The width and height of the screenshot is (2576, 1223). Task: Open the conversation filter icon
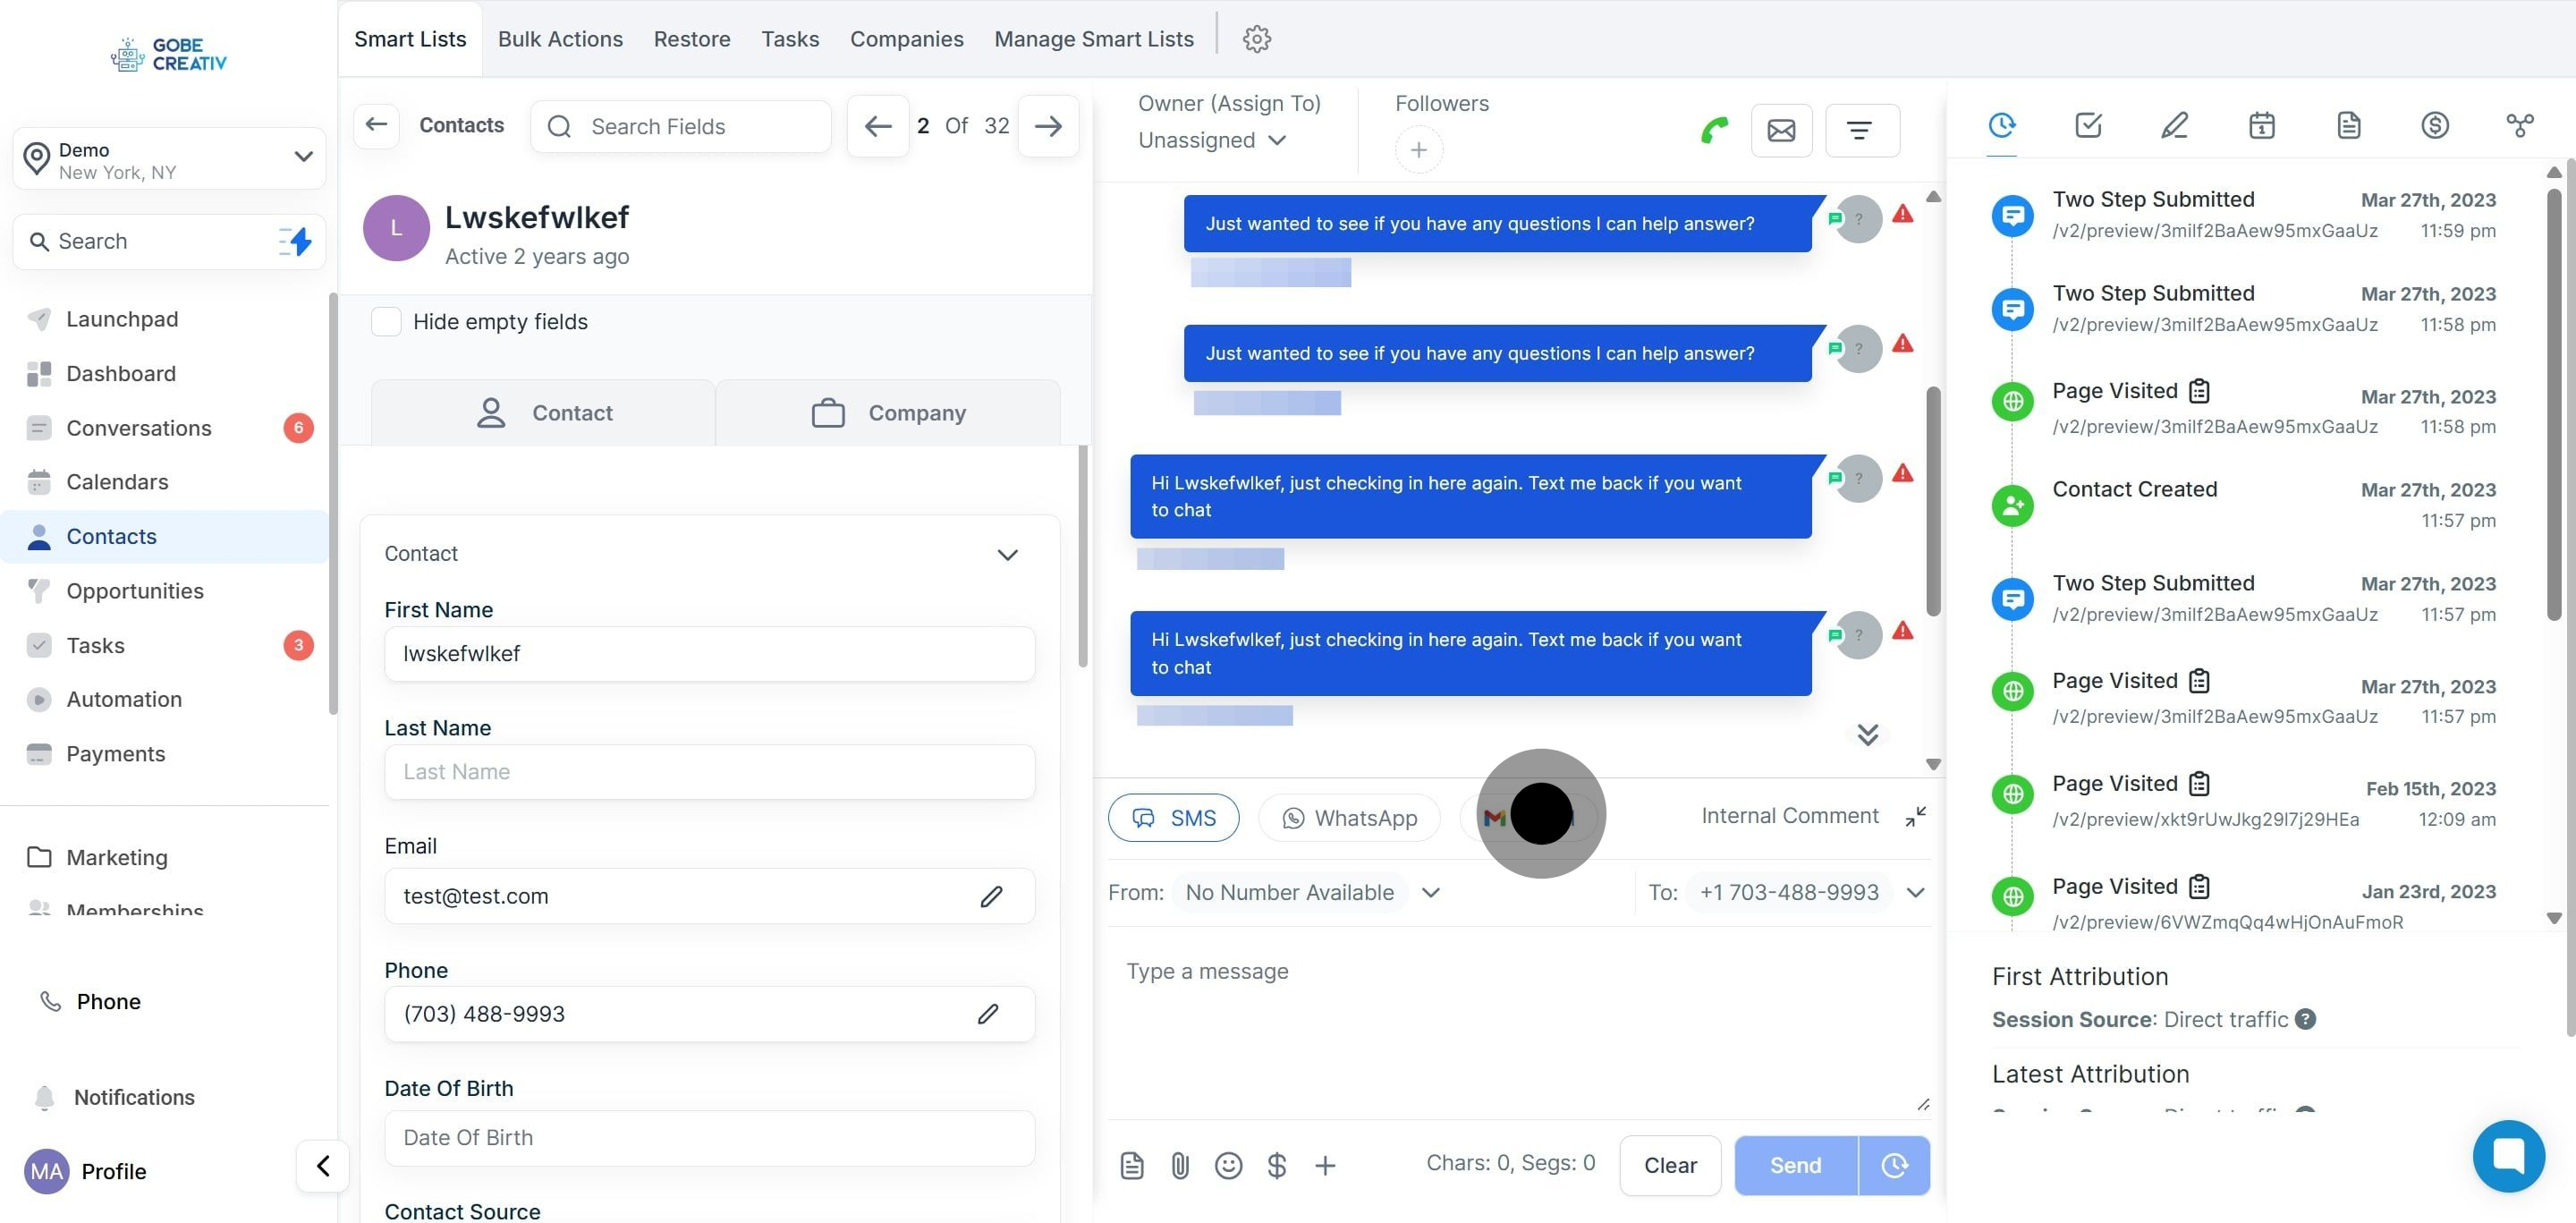(x=1860, y=130)
